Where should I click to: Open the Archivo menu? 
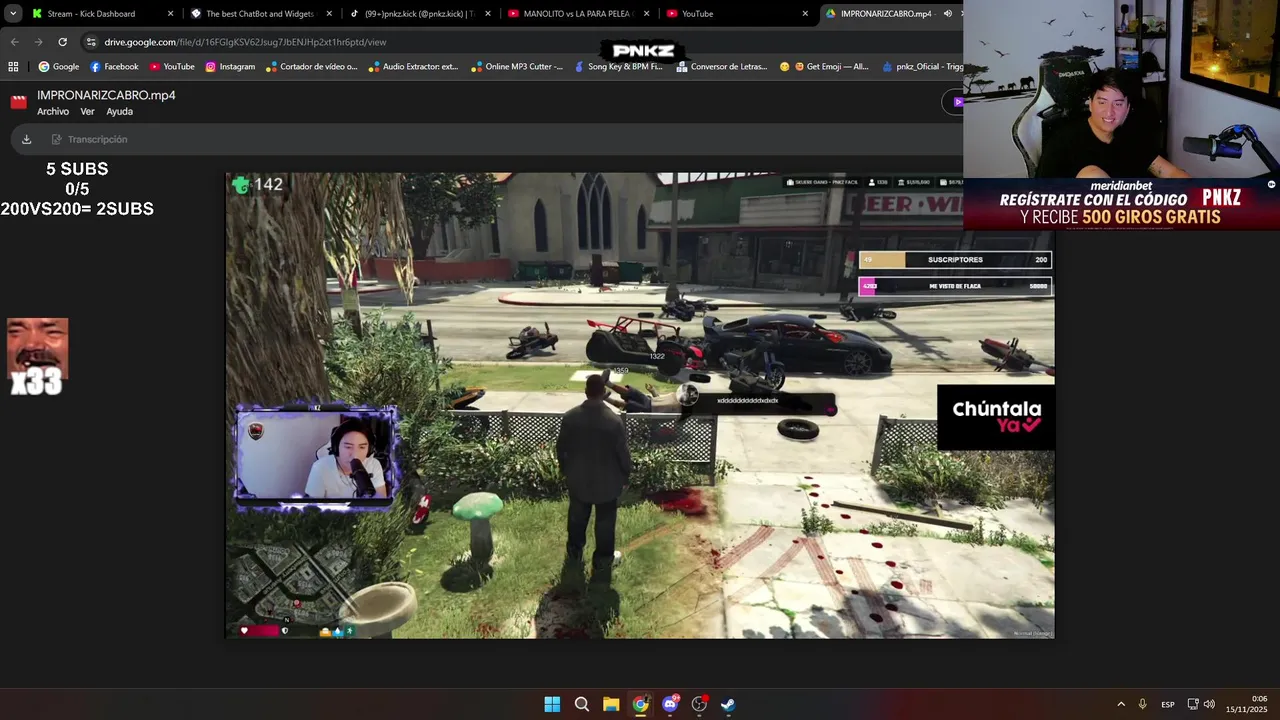(53, 112)
